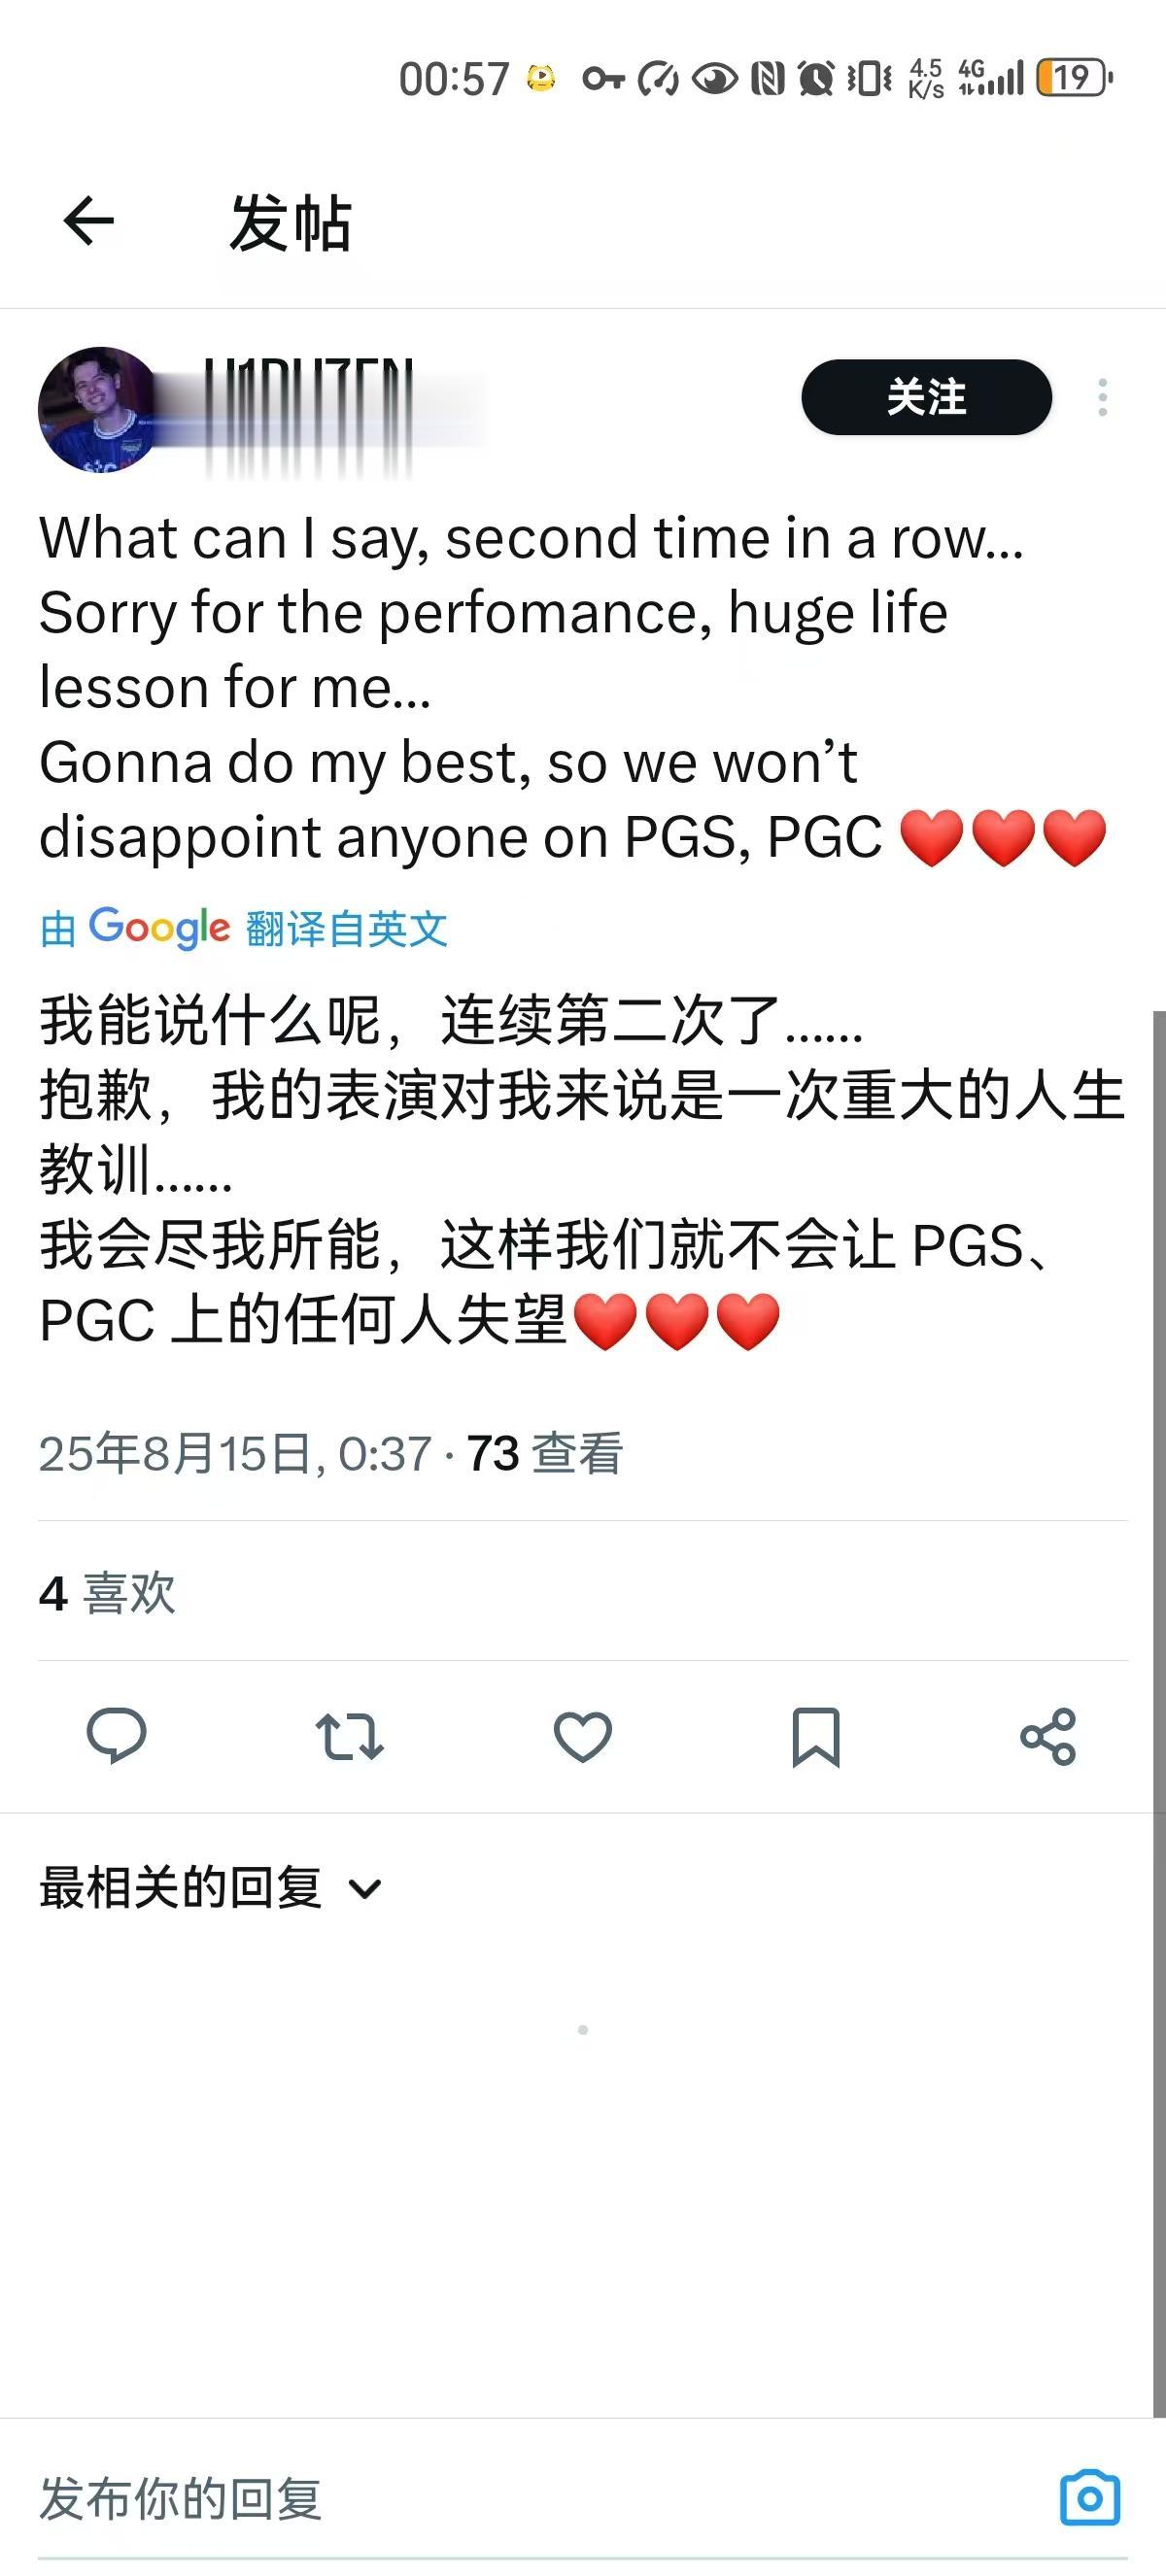This screenshot has width=1166, height=2576.
Task: Tap the battery indicator in status bar
Action: (1074, 78)
